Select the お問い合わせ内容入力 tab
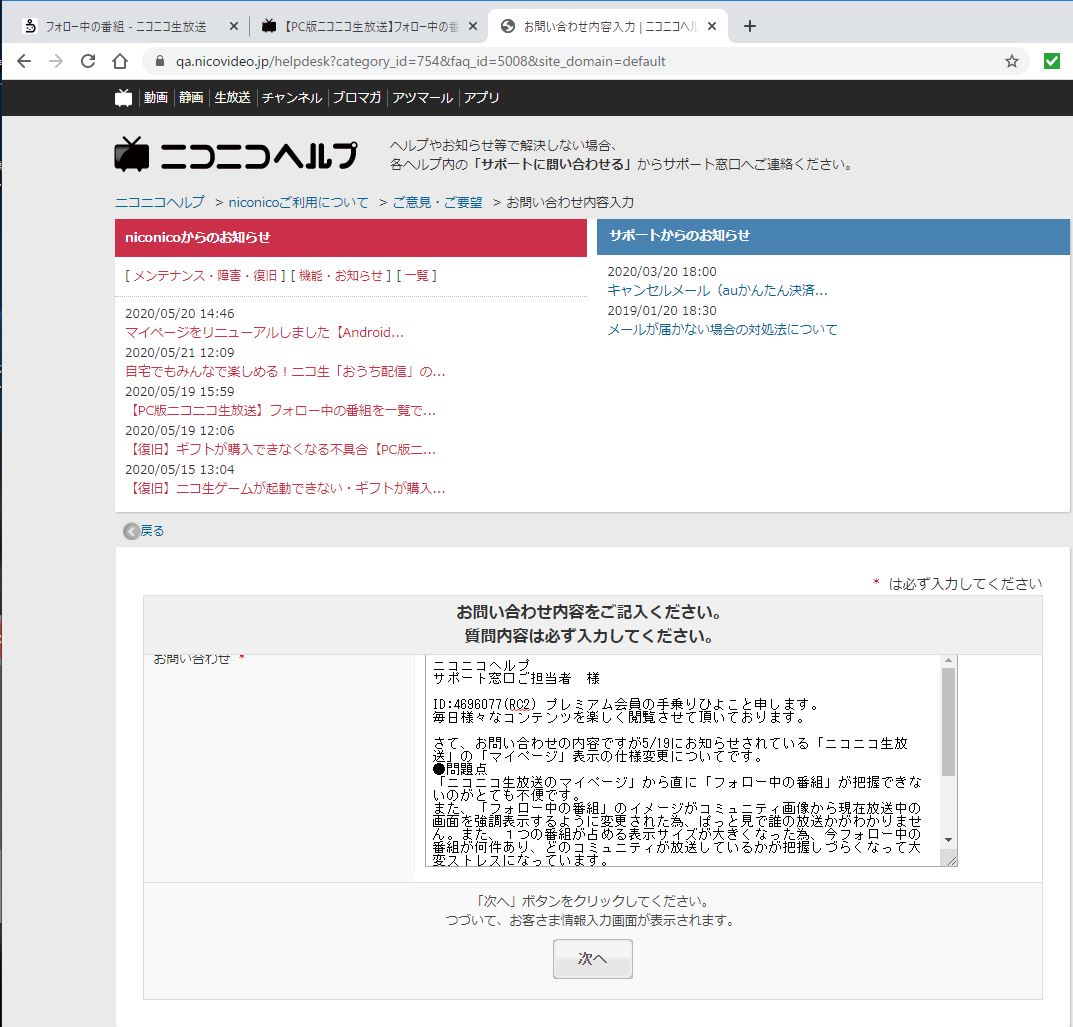 (608, 26)
